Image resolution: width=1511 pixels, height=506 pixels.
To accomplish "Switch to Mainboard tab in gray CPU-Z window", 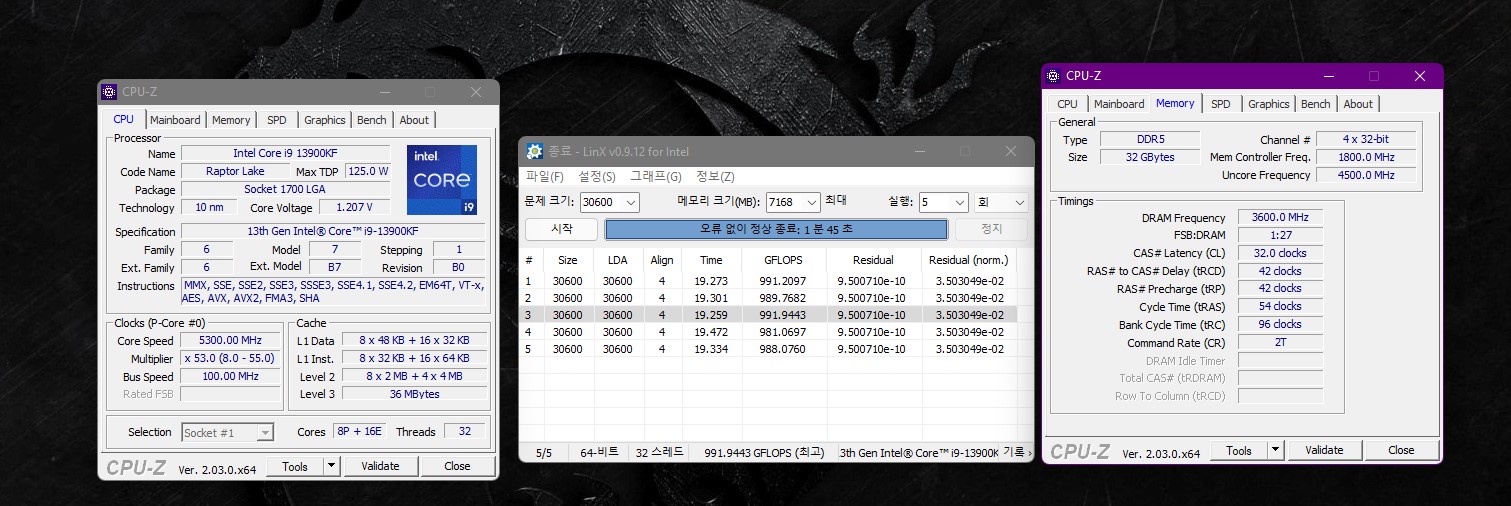I will [x=175, y=120].
